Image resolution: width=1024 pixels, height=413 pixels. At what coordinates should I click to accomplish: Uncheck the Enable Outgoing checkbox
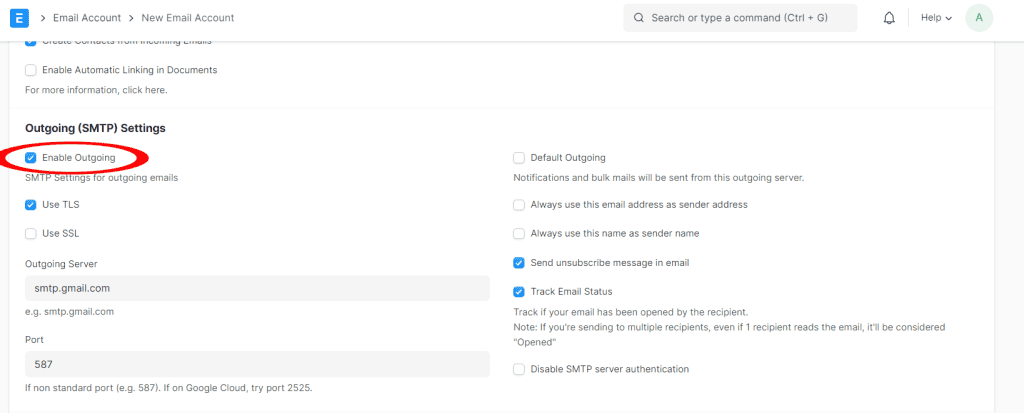pos(31,158)
